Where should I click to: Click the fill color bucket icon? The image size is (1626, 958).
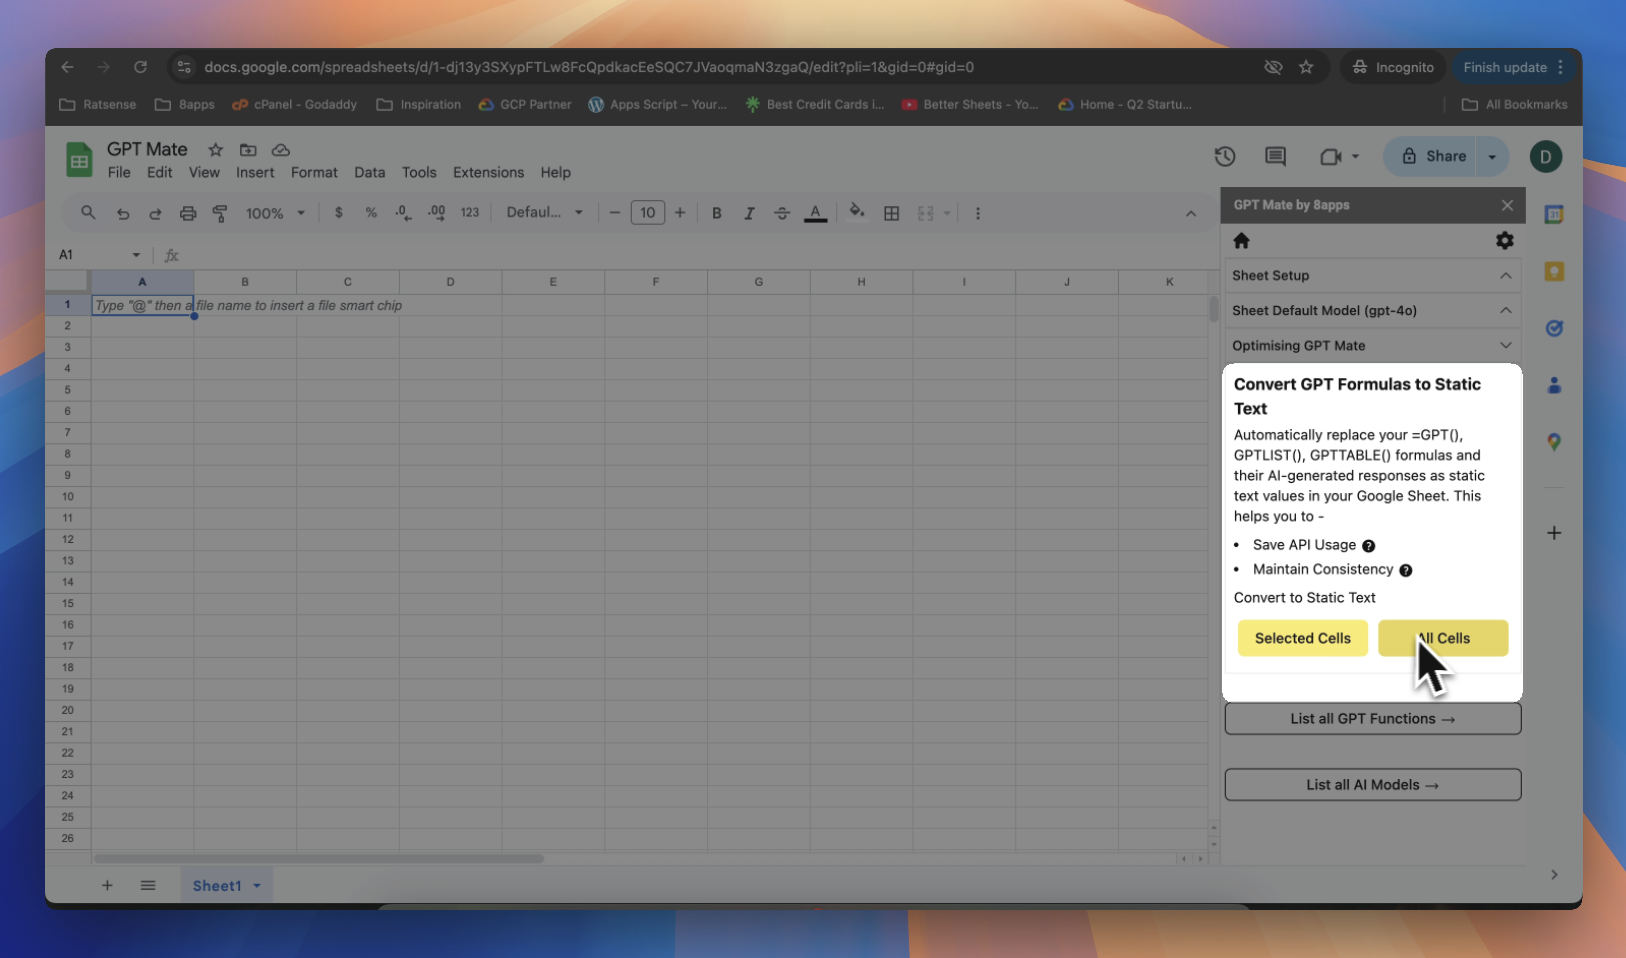[856, 212]
